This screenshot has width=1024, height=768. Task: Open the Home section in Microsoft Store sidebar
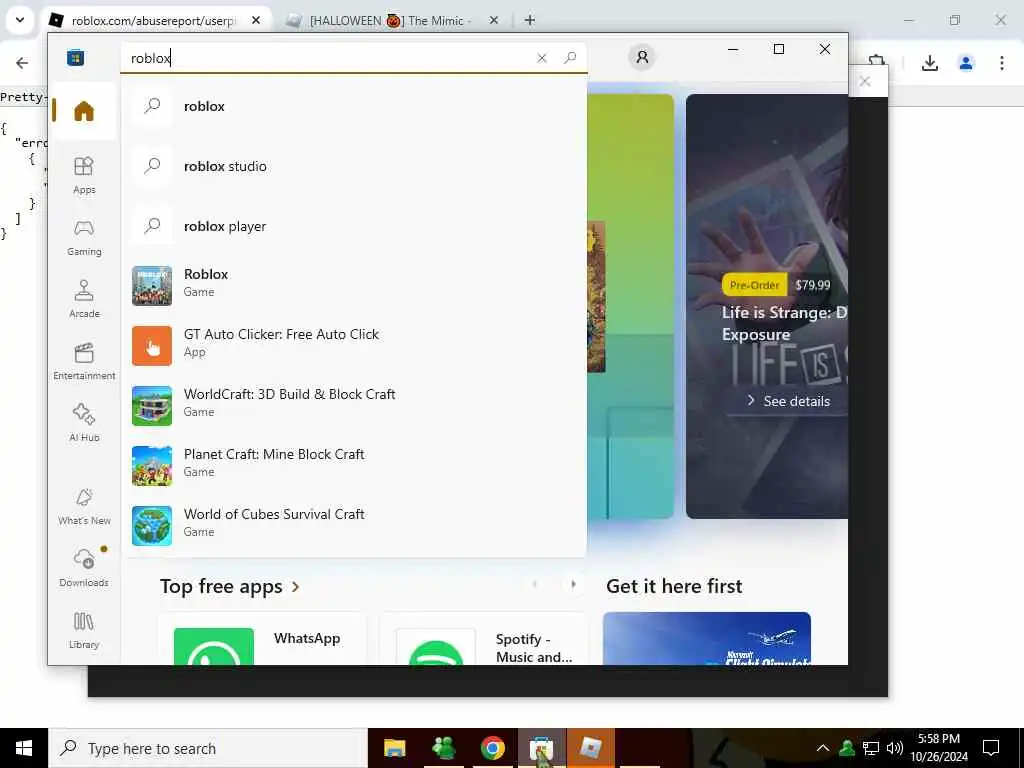tap(84, 111)
